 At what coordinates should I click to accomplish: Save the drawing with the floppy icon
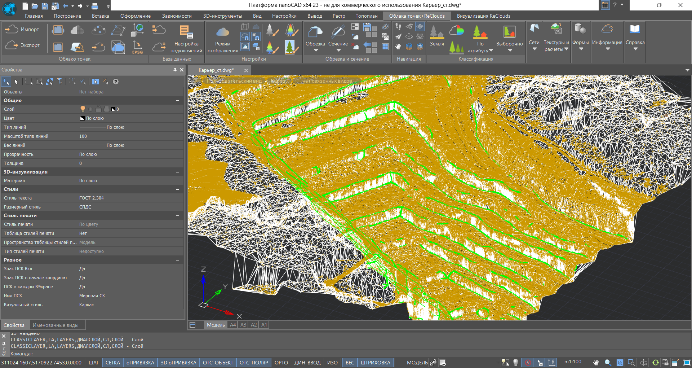(x=45, y=6)
